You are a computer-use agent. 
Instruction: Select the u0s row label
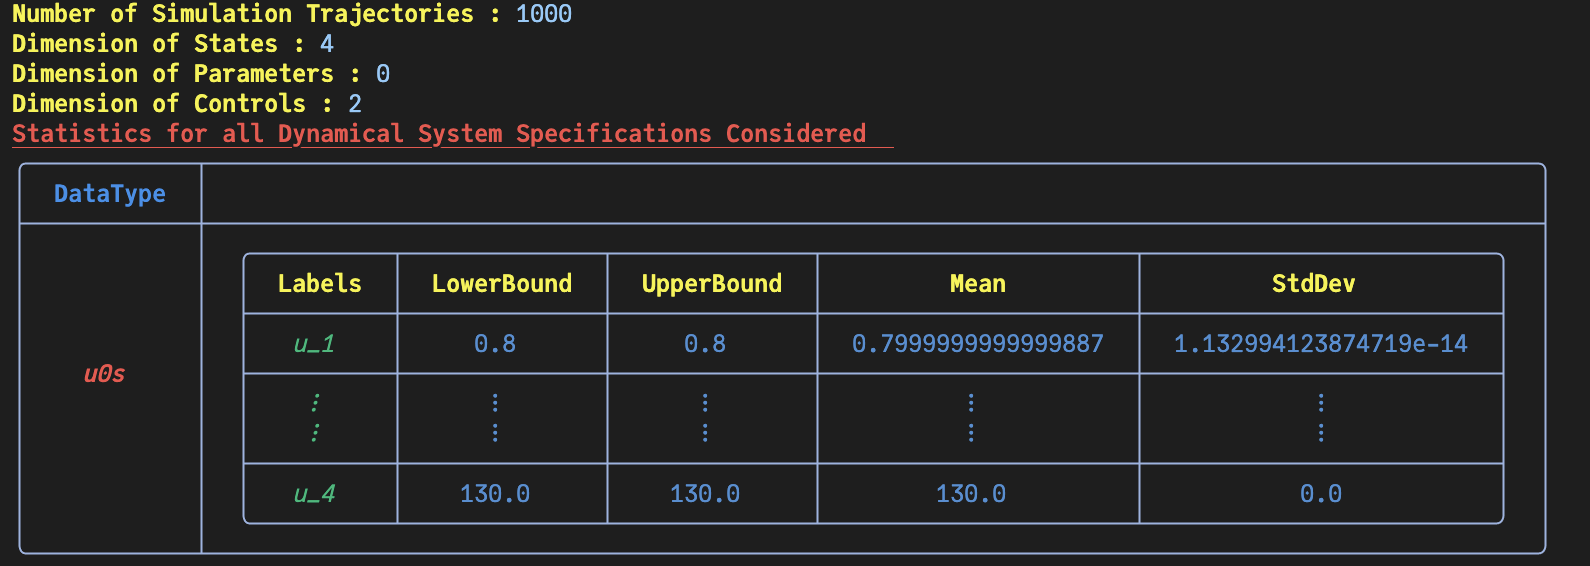104,374
